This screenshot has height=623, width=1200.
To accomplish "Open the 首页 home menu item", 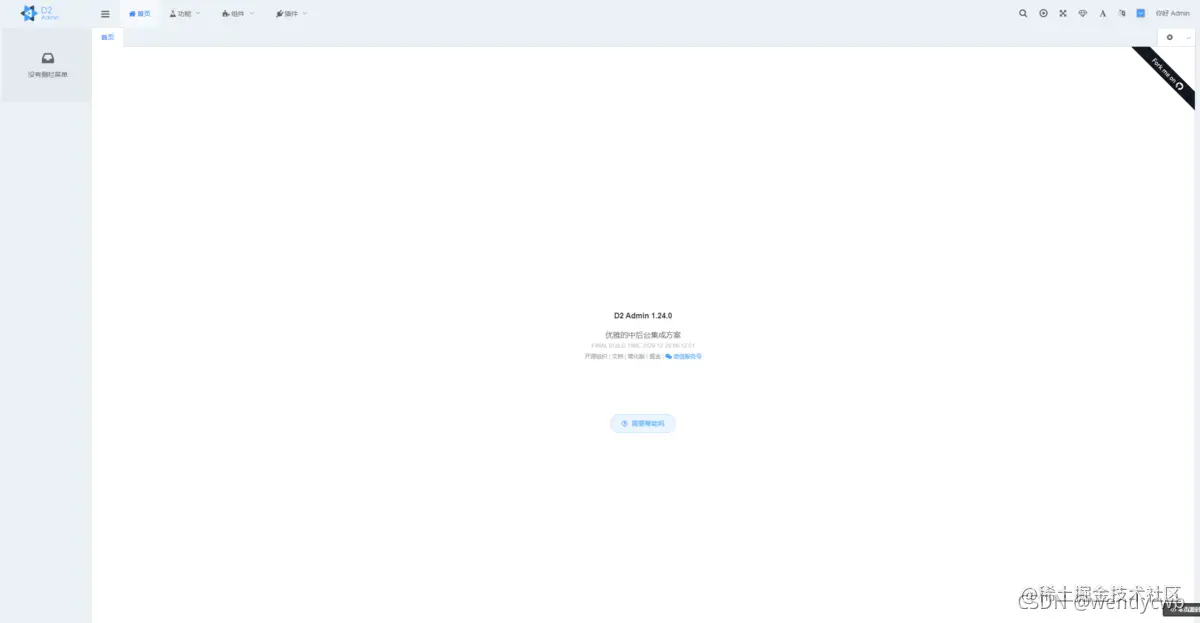I will pyautogui.click(x=140, y=14).
